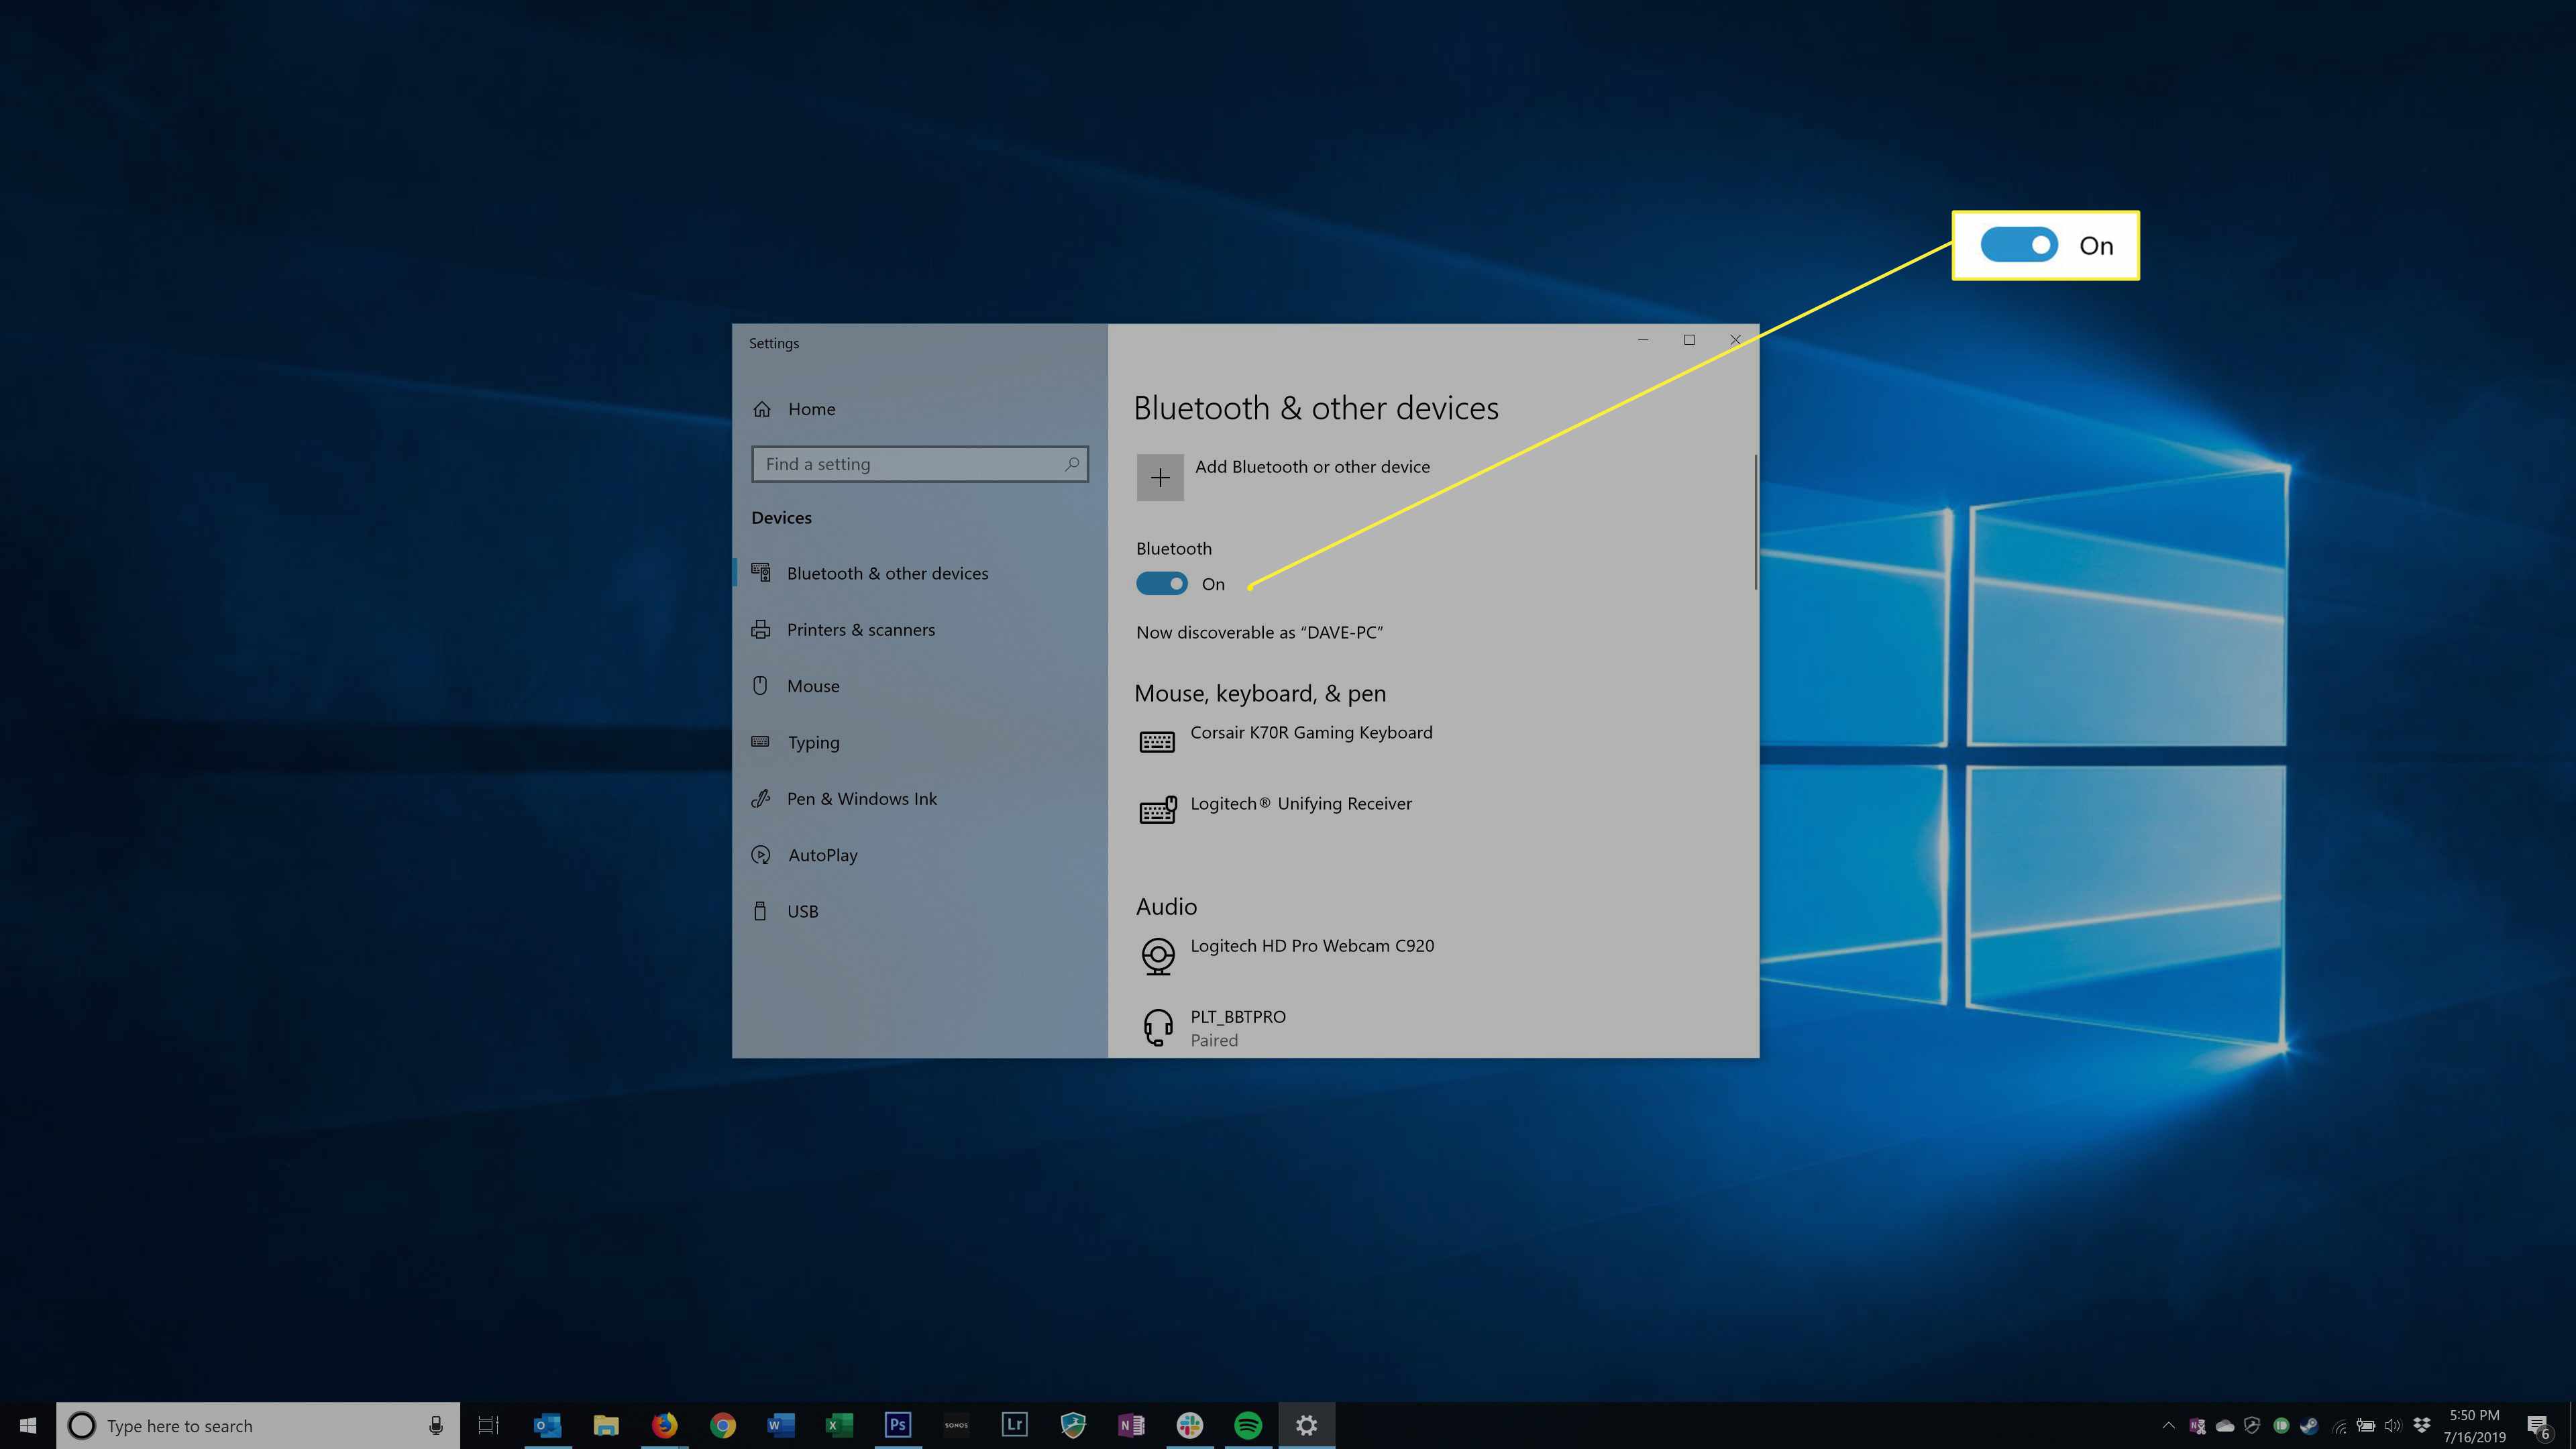Open OneDrive from the system tray
The image size is (2576, 1449).
click(x=2225, y=1426)
